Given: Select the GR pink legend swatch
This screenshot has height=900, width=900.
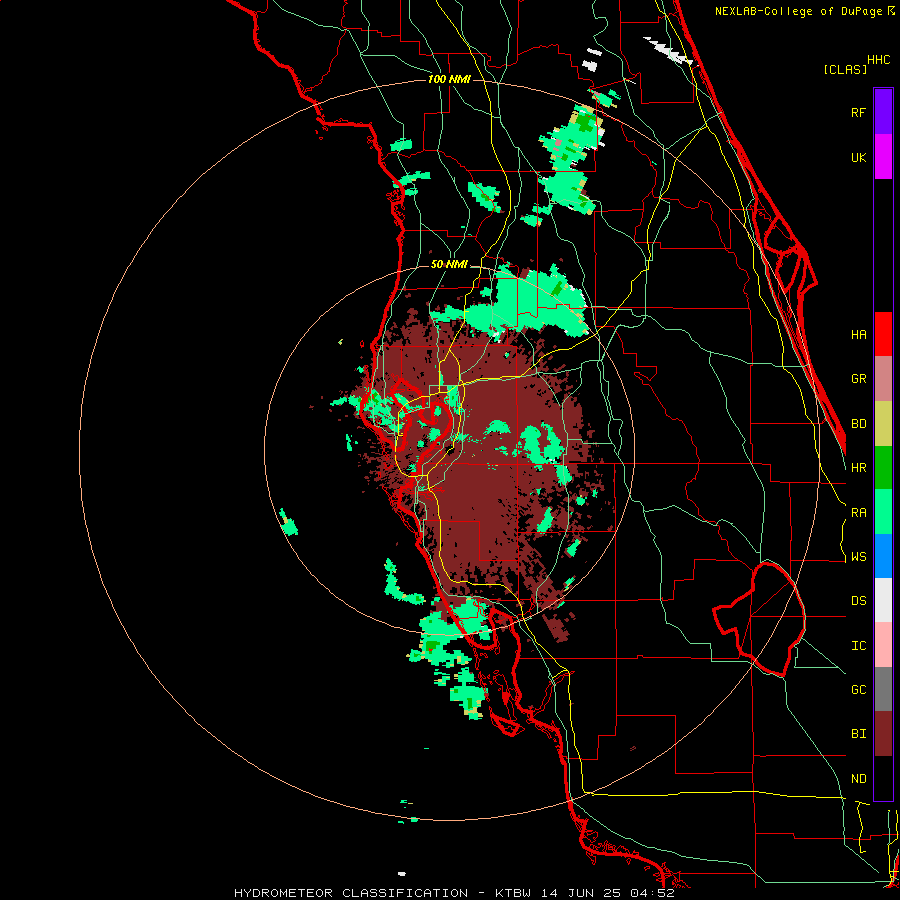Looking at the screenshot, I should (883, 379).
